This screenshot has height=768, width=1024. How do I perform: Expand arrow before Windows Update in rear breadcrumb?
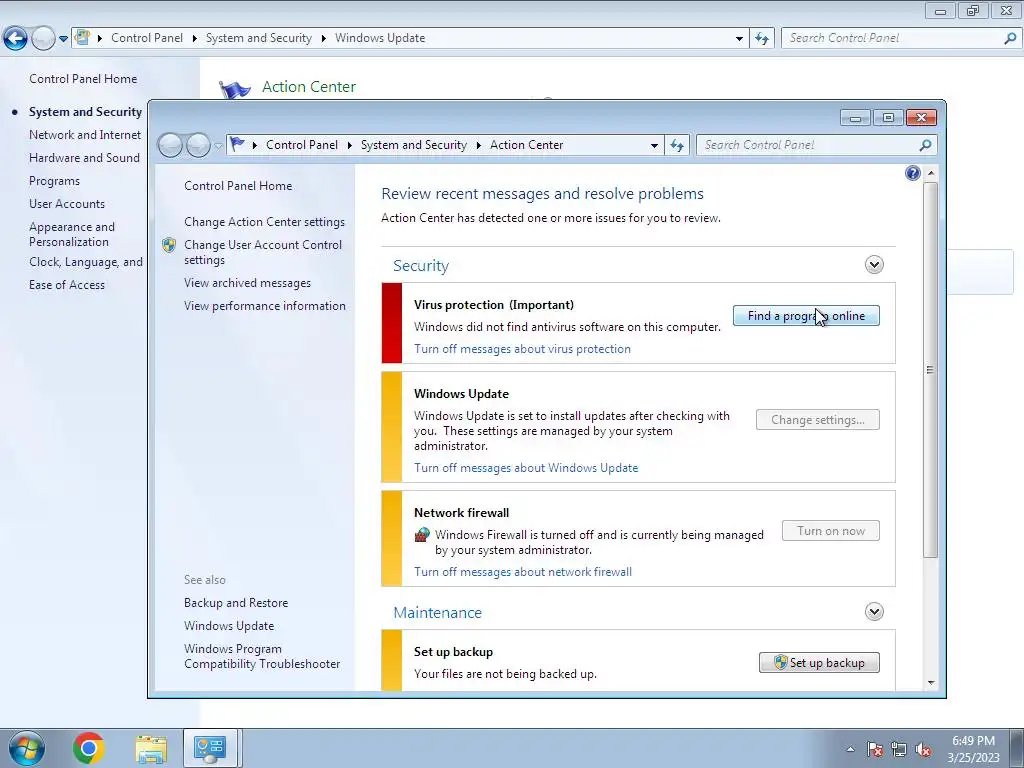323,38
